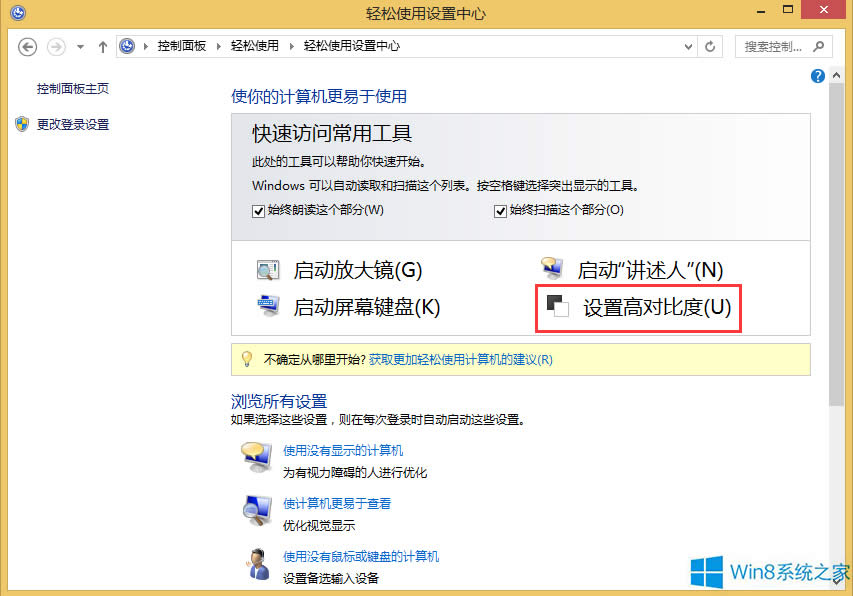This screenshot has width=853, height=596.
Task: Open the address bar dropdown arrow
Action: tap(687, 46)
